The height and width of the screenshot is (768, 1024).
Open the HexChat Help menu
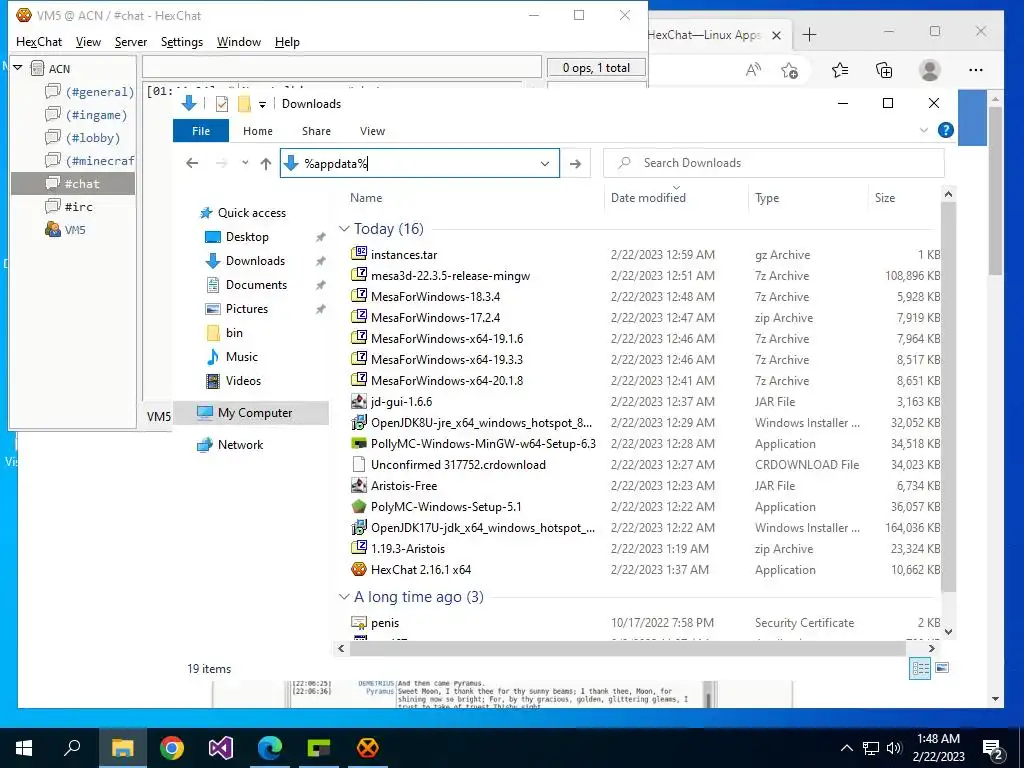pos(287,42)
